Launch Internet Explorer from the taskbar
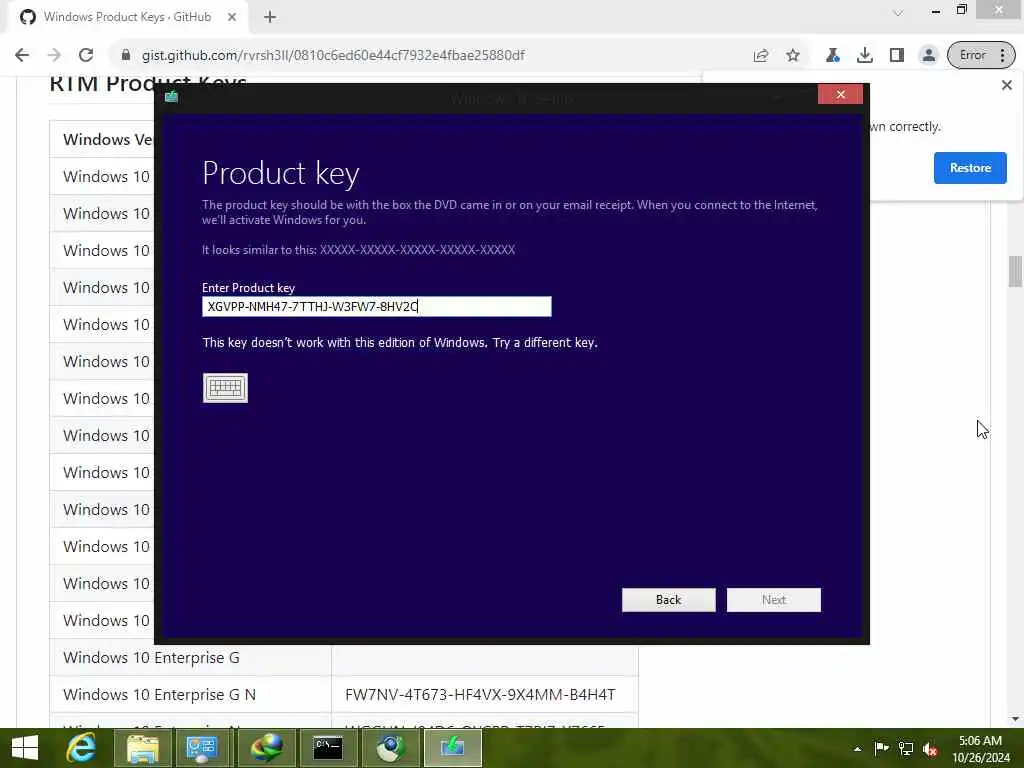1024x768 pixels. click(x=81, y=748)
